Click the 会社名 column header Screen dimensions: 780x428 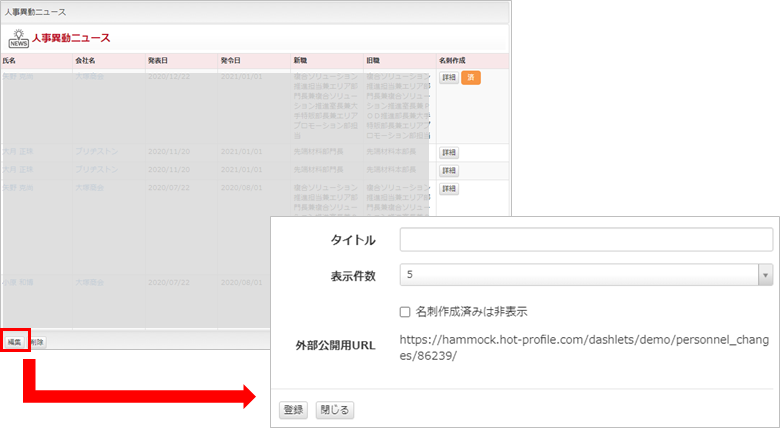pos(87,61)
